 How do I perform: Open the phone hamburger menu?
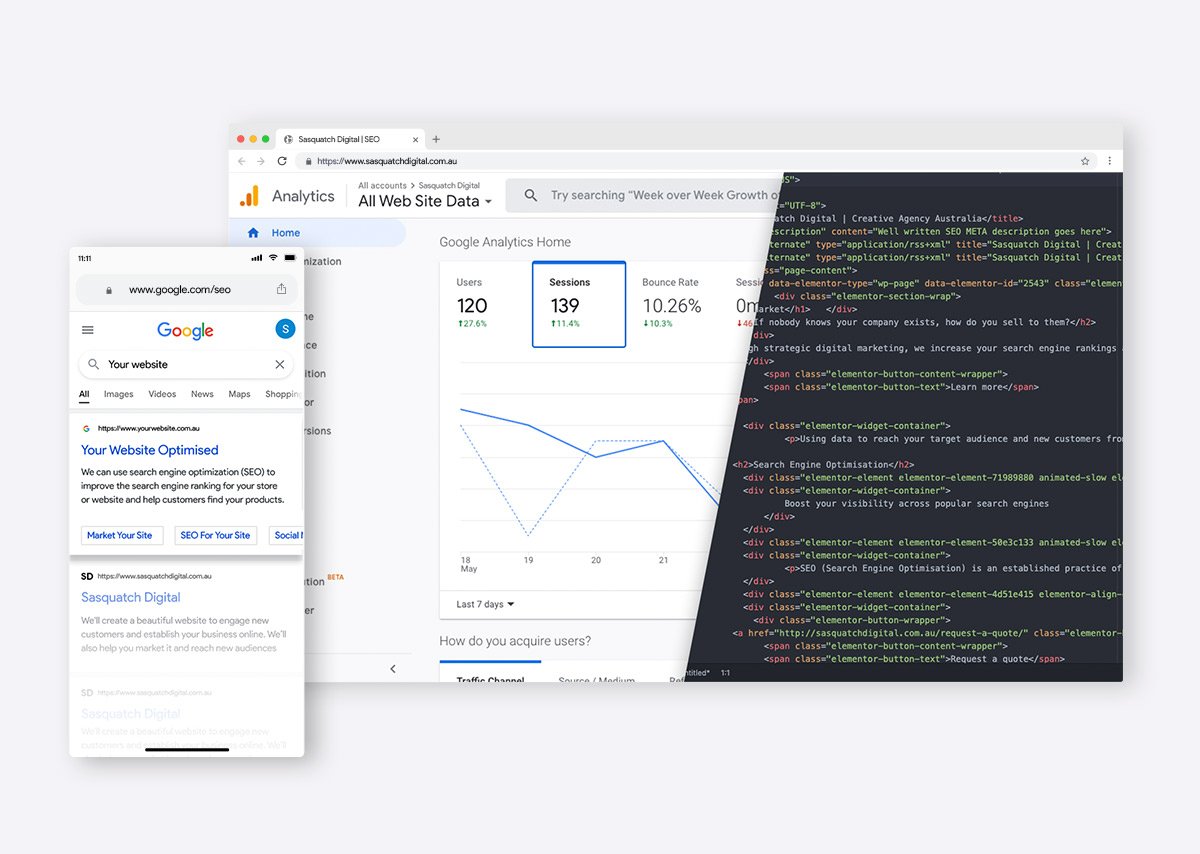[88, 330]
